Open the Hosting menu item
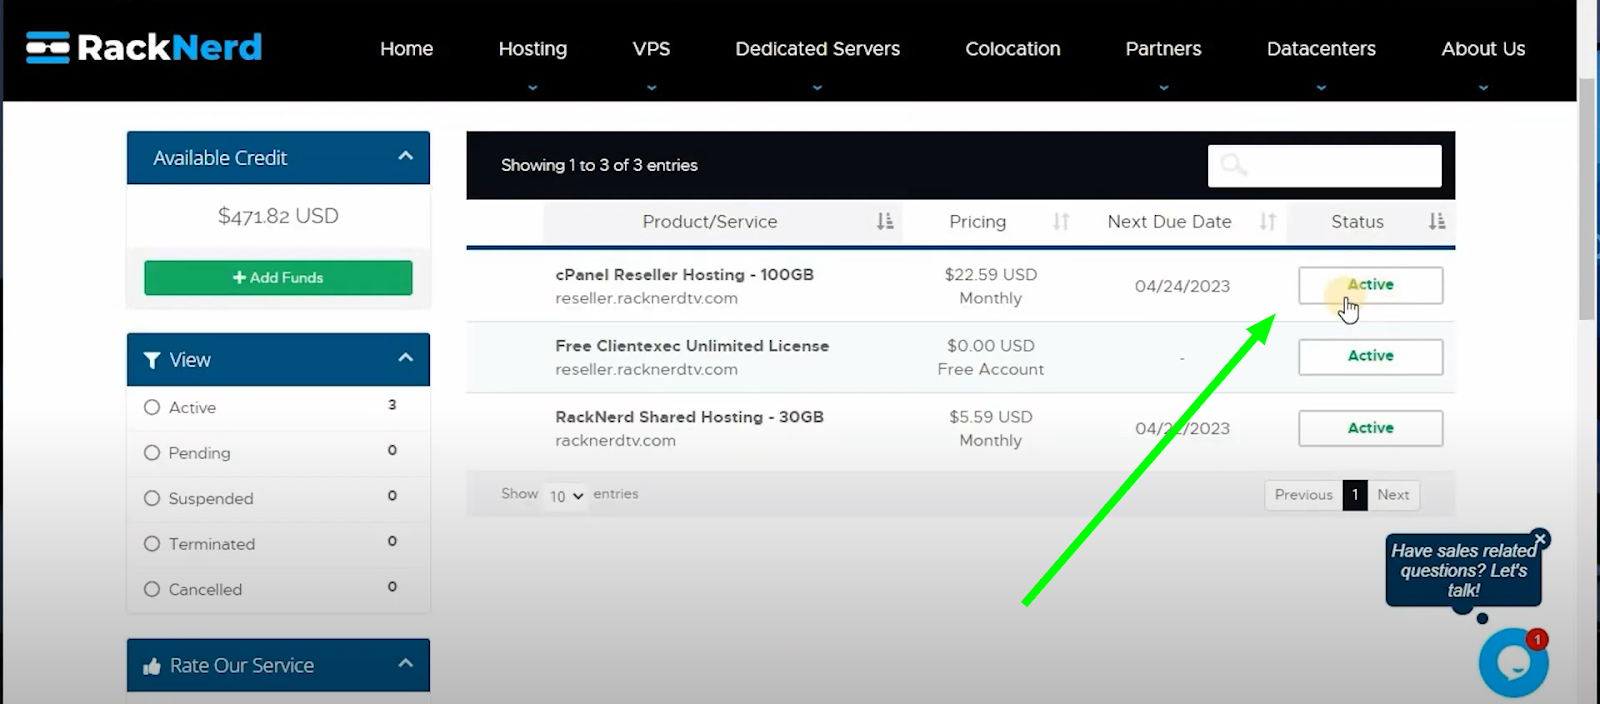 pyautogui.click(x=533, y=49)
